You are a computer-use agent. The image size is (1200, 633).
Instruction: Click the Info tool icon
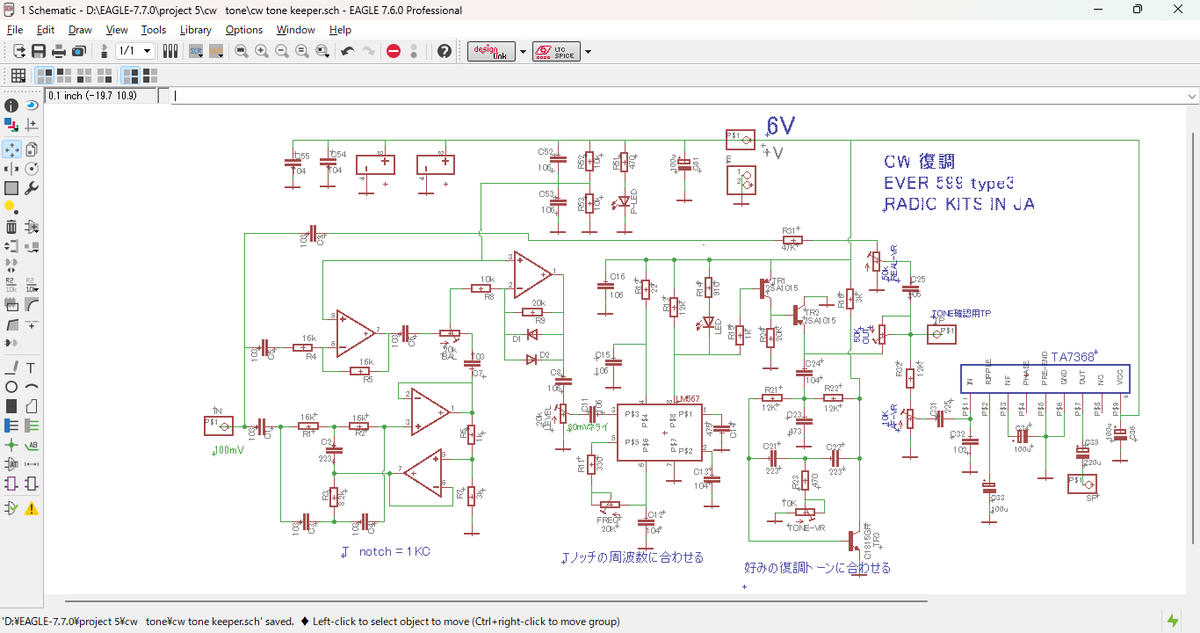[11, 105]
